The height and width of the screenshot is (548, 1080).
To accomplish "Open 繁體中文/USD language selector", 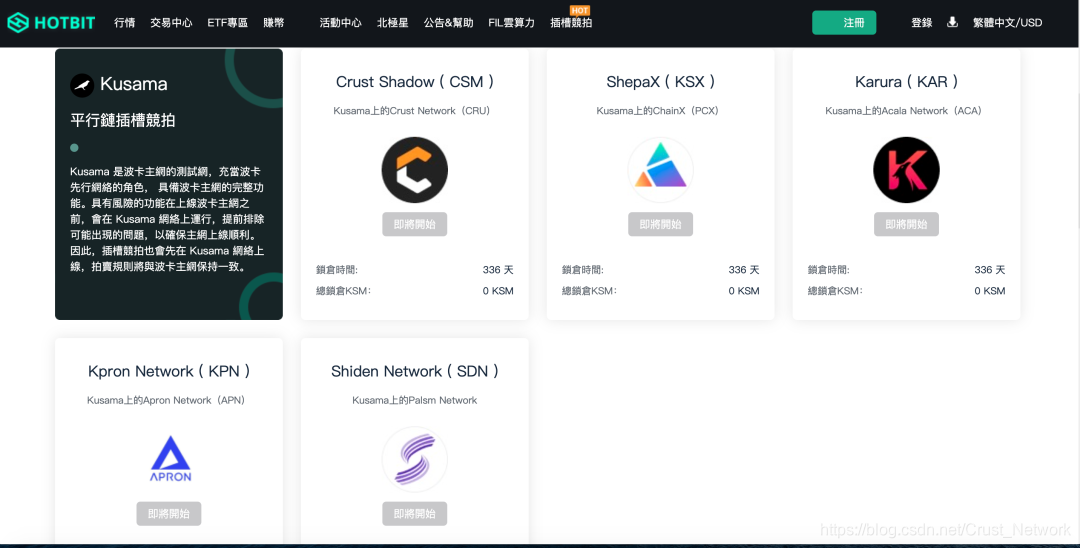I will pos(1007,23).
